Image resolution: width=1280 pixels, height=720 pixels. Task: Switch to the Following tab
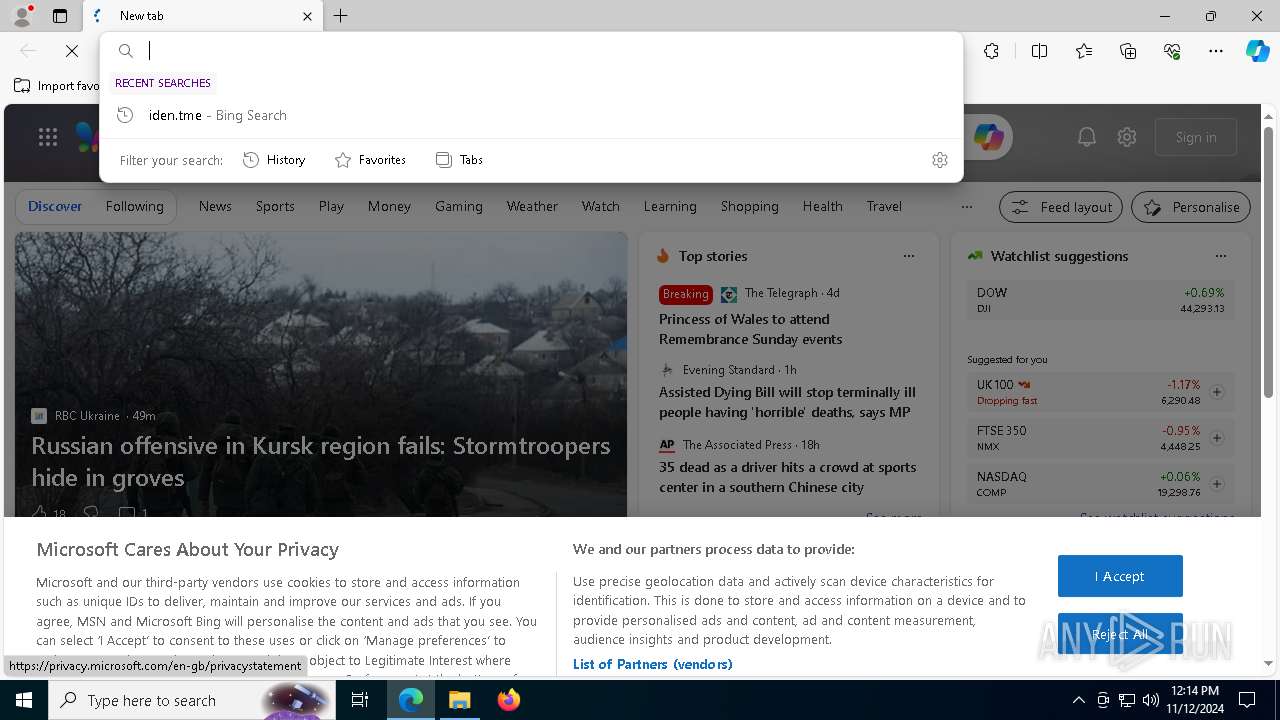coord(134,206)
